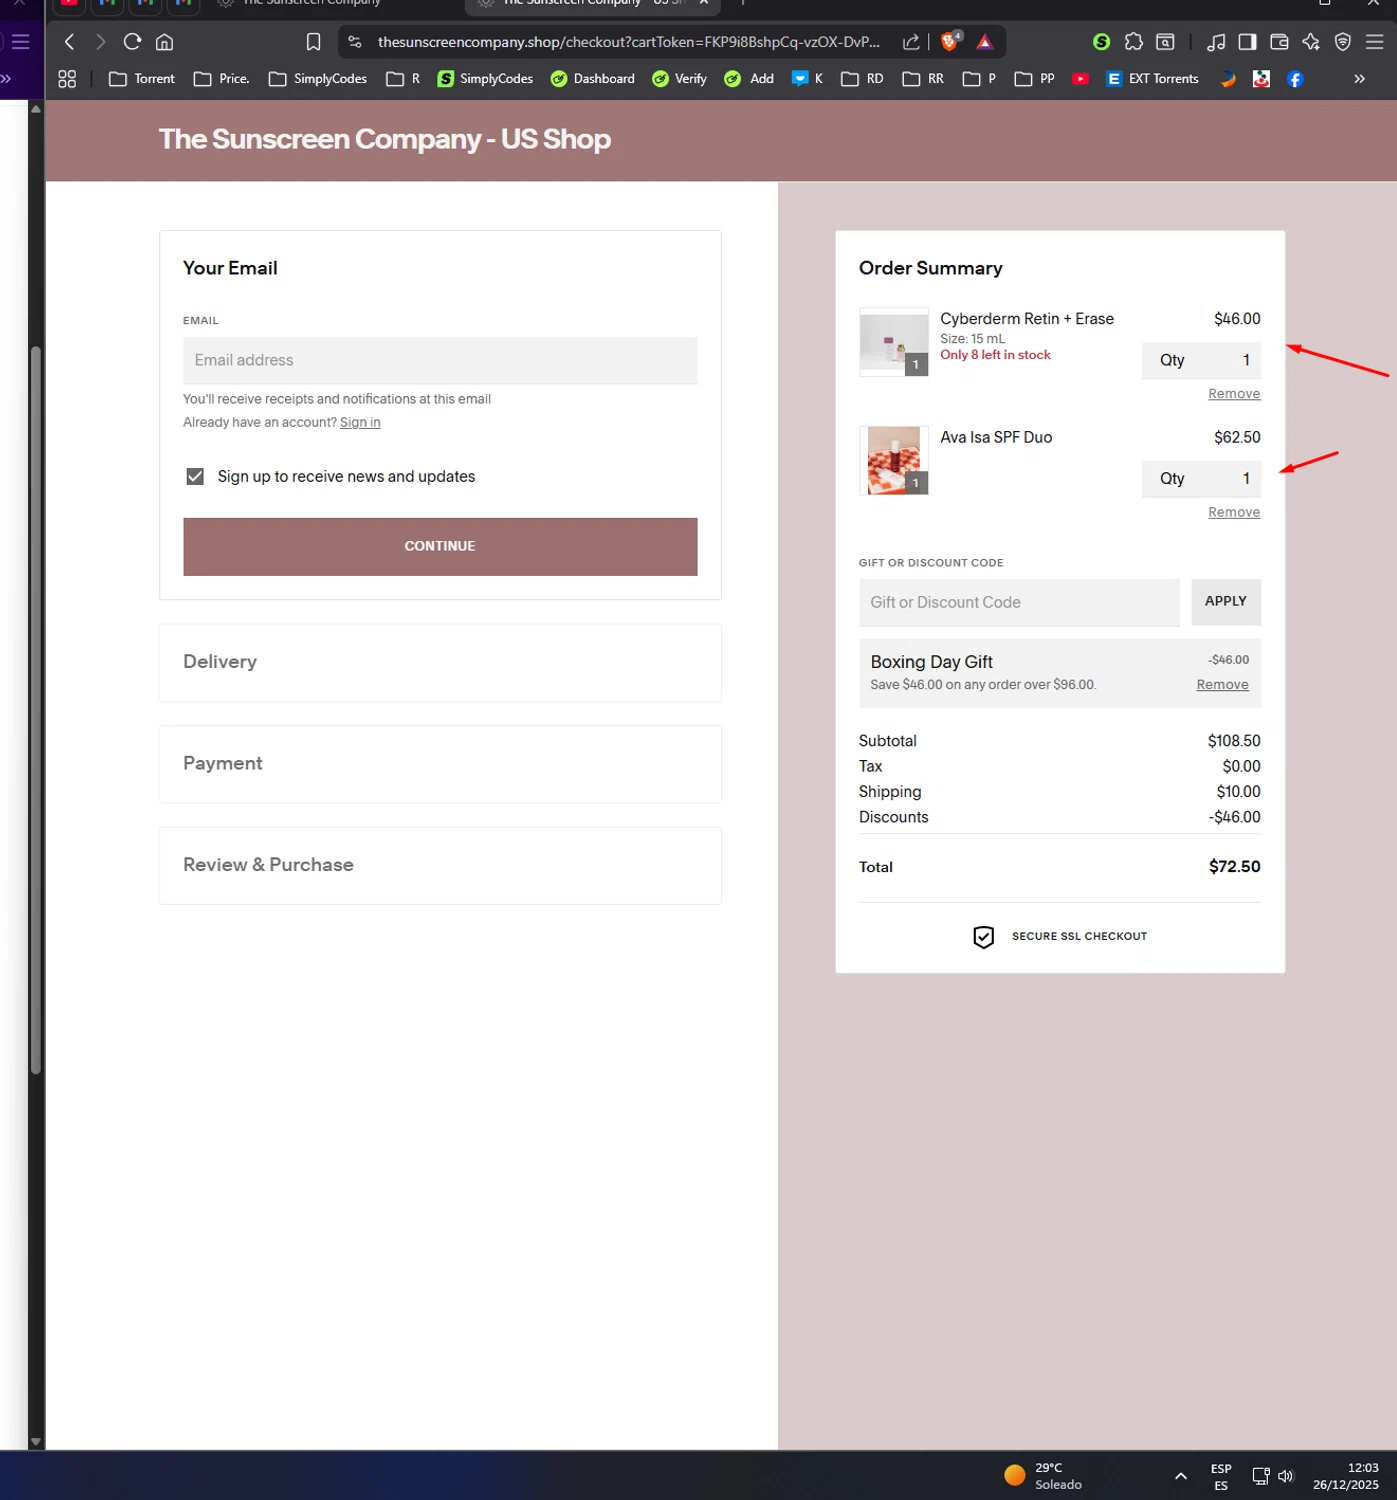Open Brave Shields lion icon

click(x=951, y=41)
